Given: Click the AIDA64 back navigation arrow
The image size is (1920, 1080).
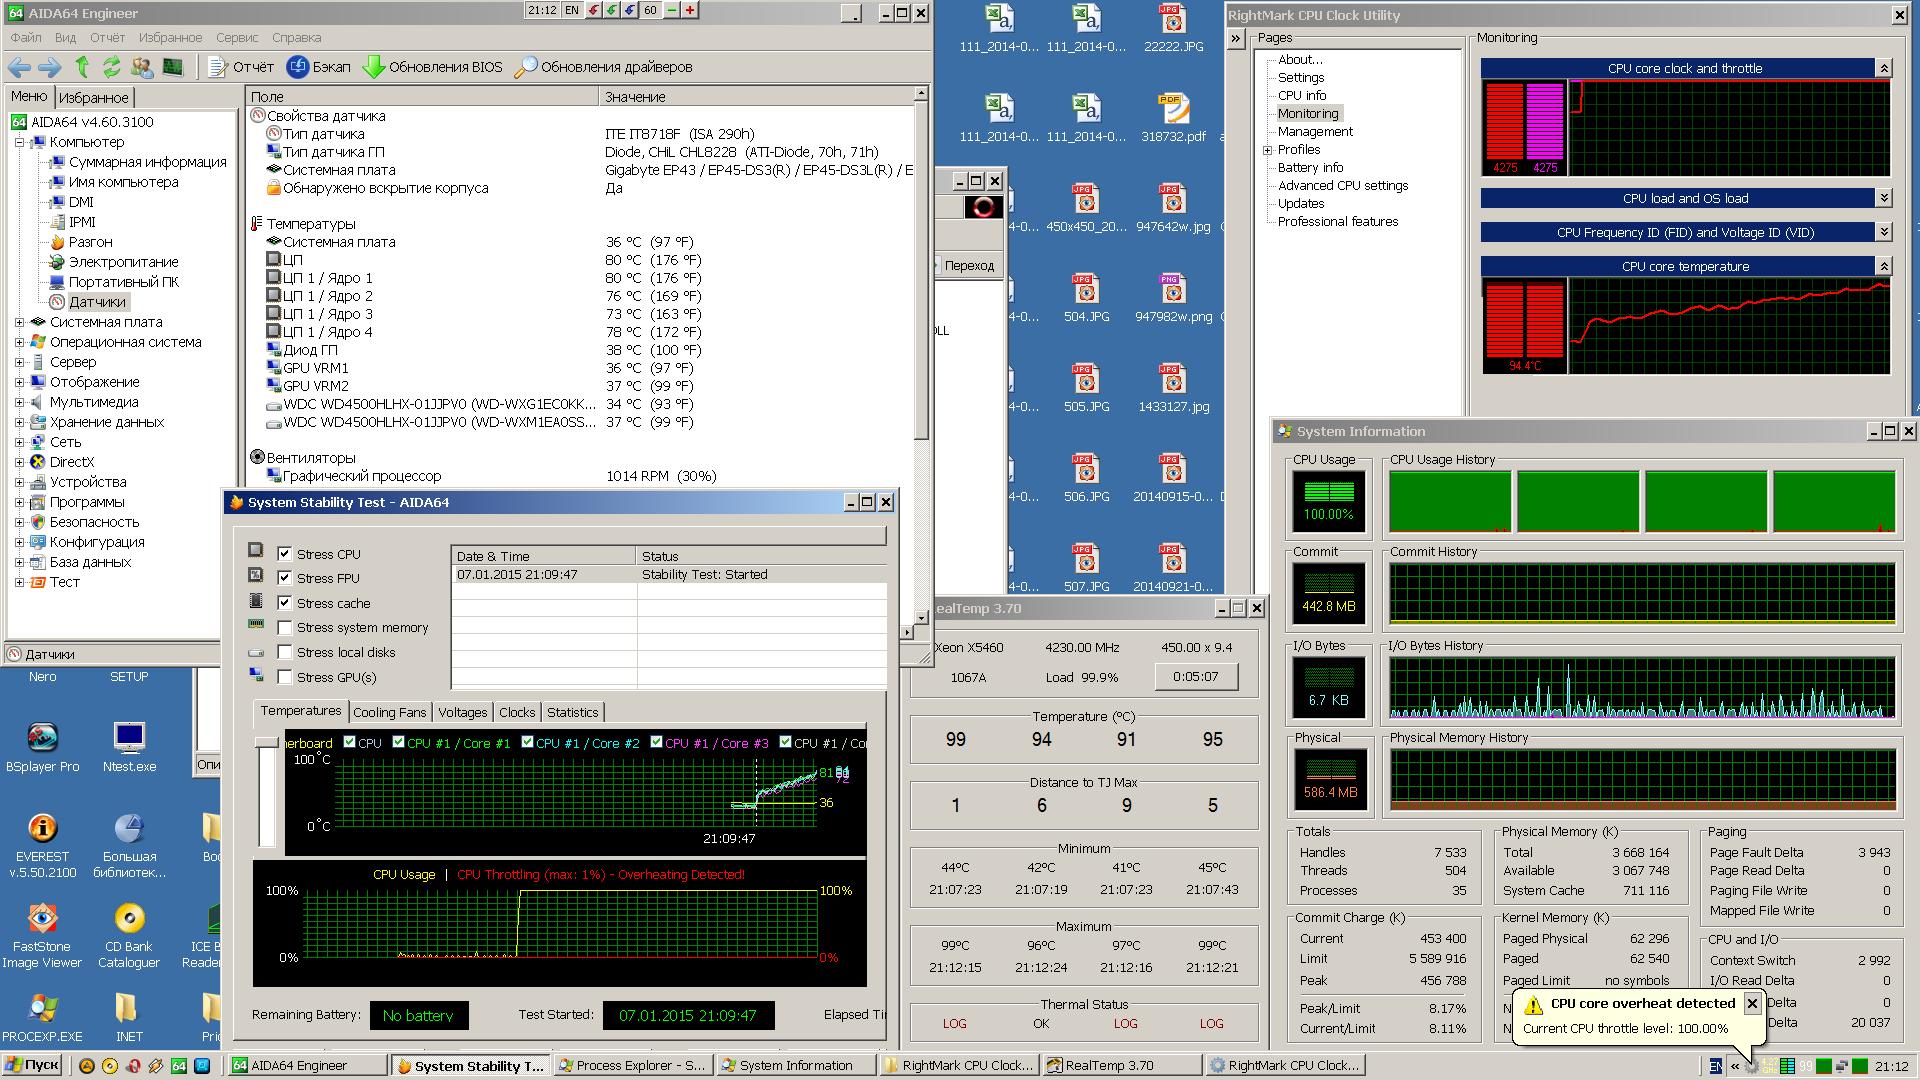Looking at the screenshot, I should point(19,67).
